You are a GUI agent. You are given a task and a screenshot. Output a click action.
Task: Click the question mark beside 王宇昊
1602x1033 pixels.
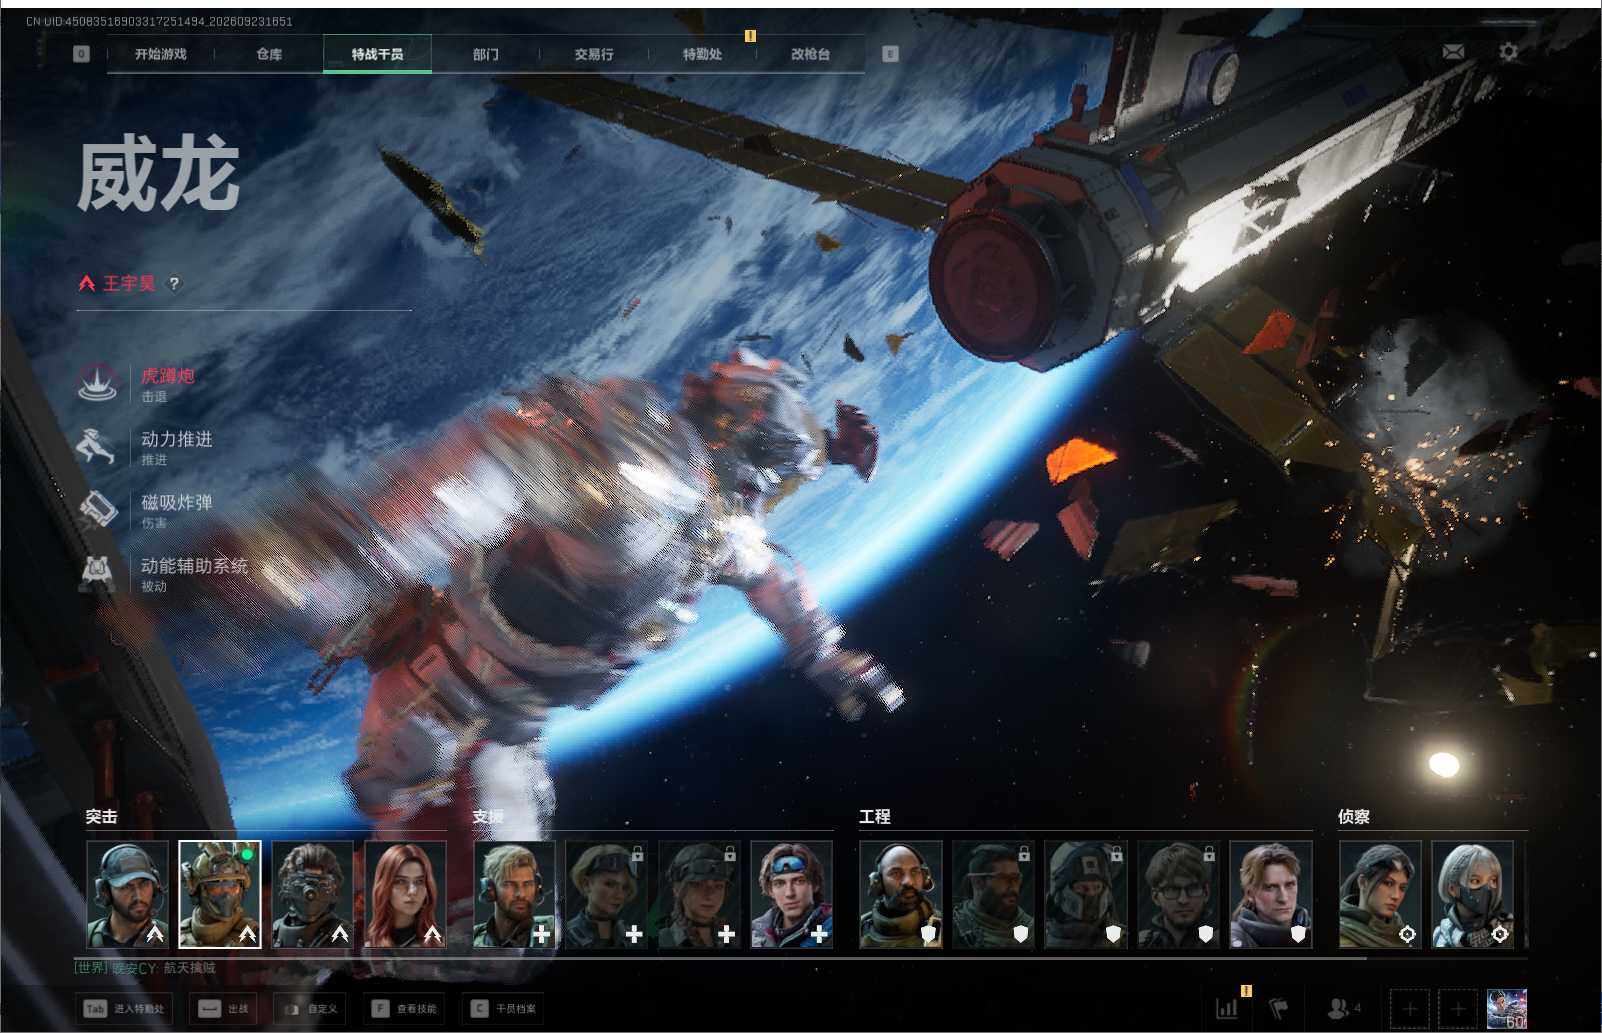(174, 283)
